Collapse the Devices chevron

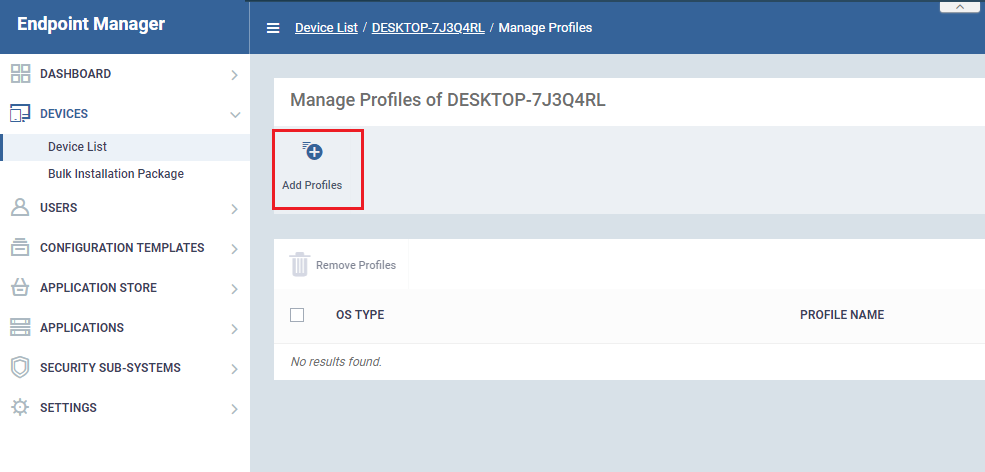pos(235,115)
